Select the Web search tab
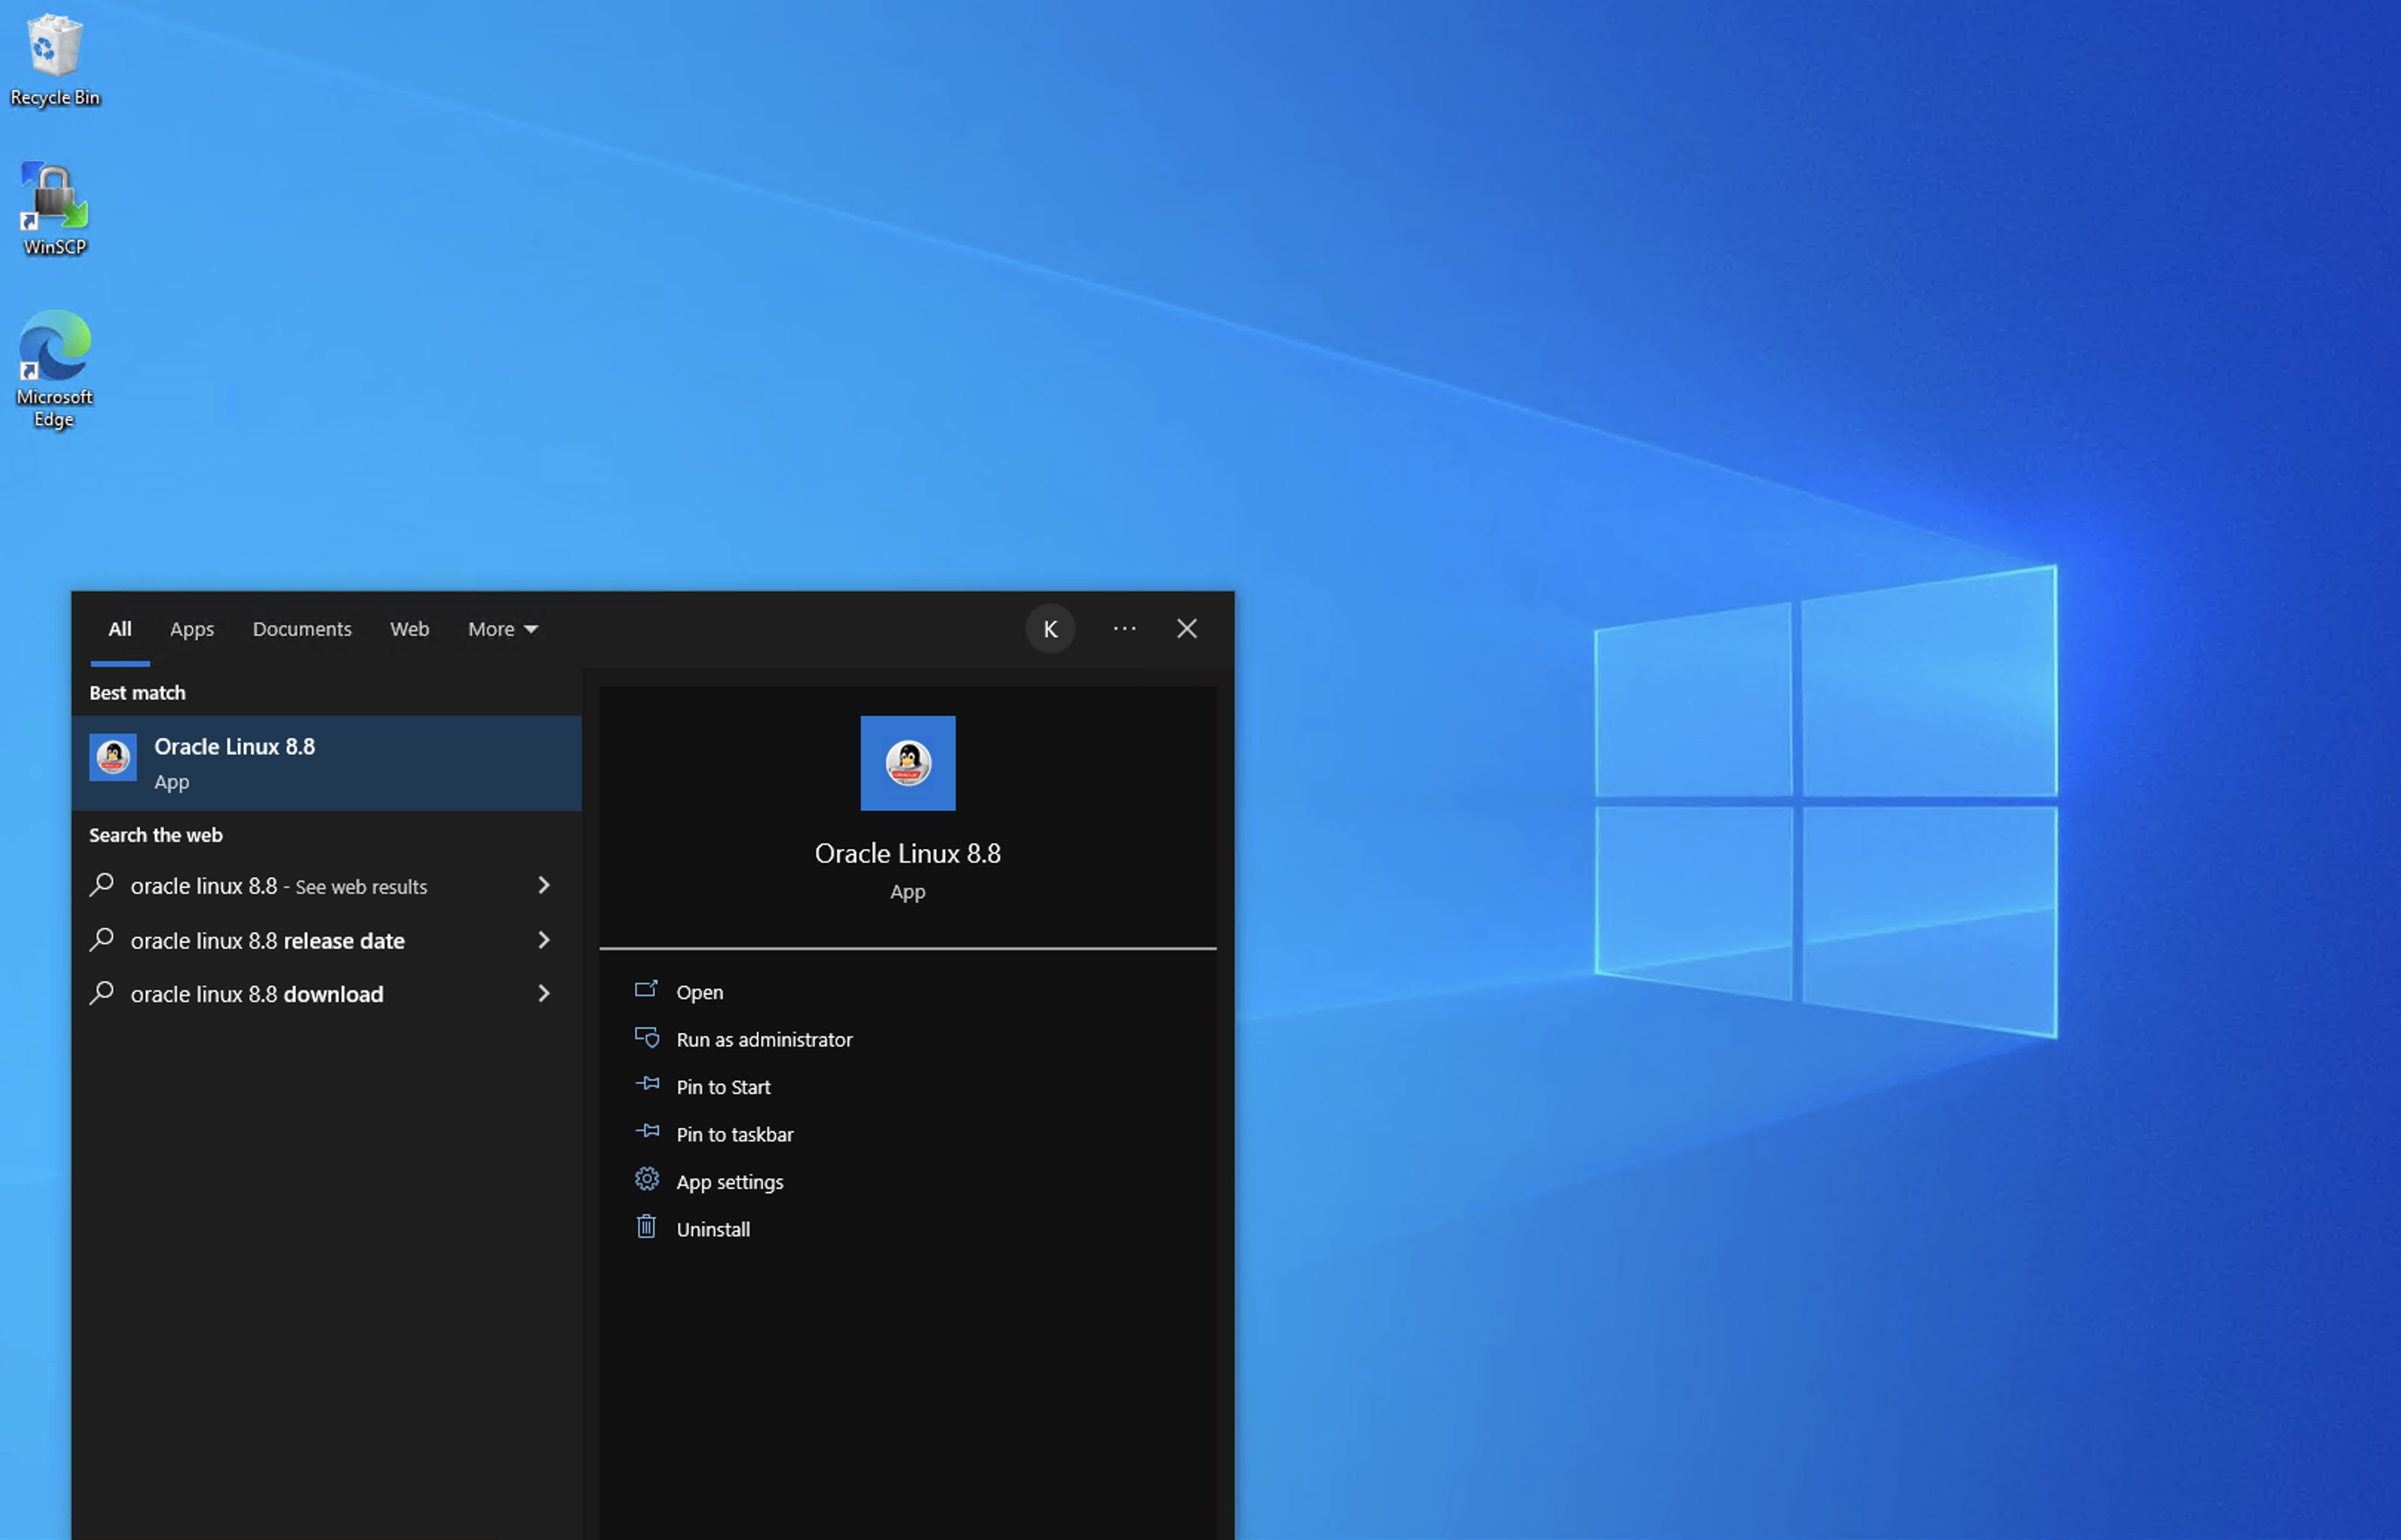 pos(409,629)
